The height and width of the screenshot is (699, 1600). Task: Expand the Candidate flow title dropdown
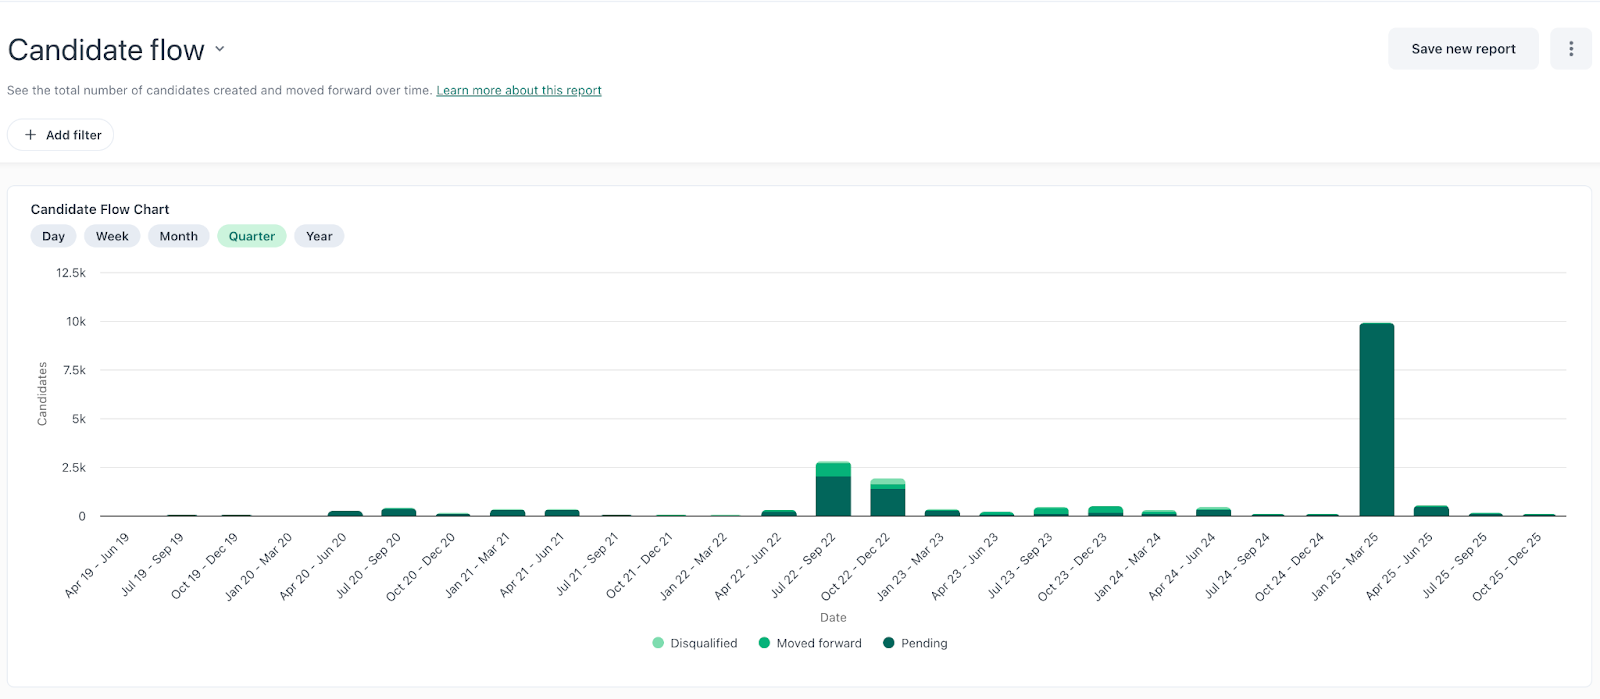pos(220,49)
